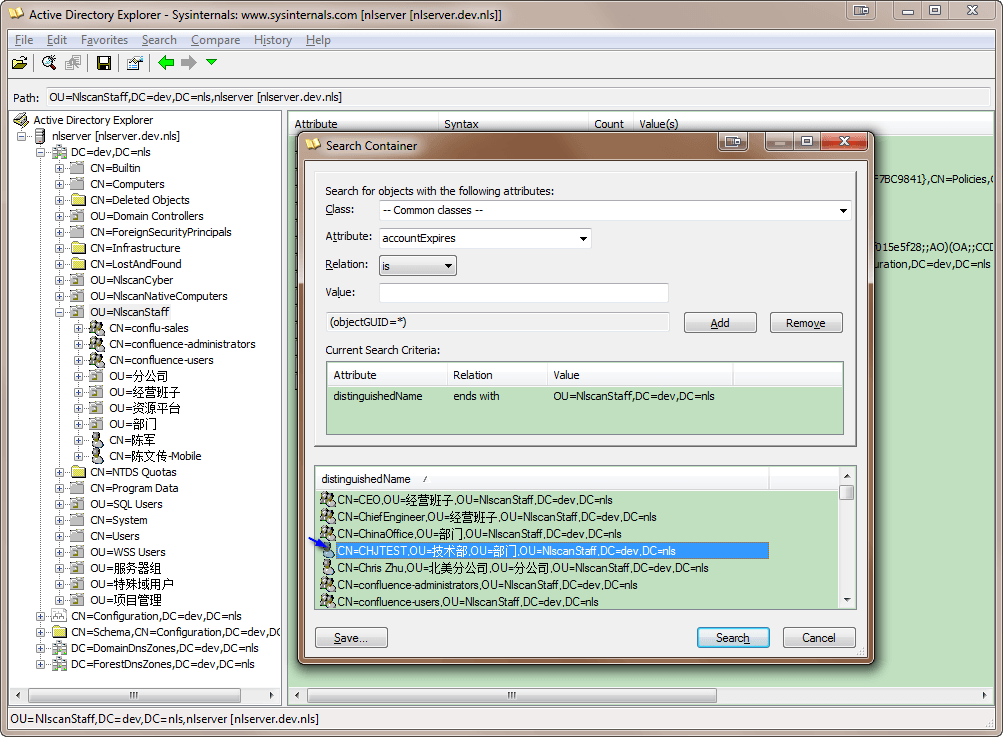Open the Class combo box
This screenshot has height=737, width=1003.
(614, 210)
